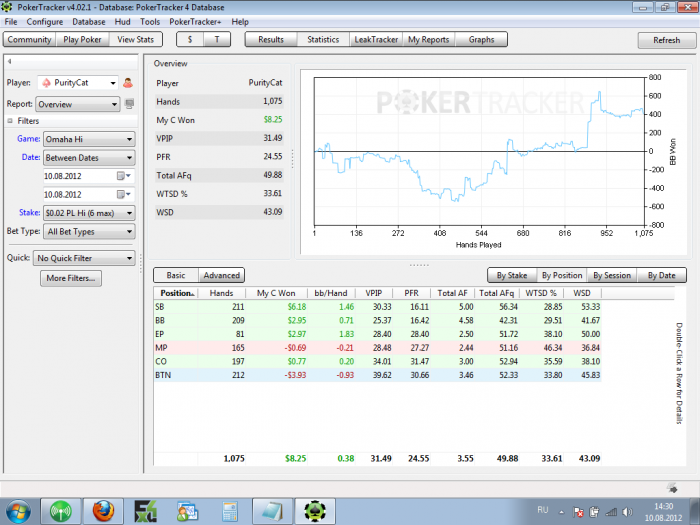Open the File menu

tap(11, 22)
